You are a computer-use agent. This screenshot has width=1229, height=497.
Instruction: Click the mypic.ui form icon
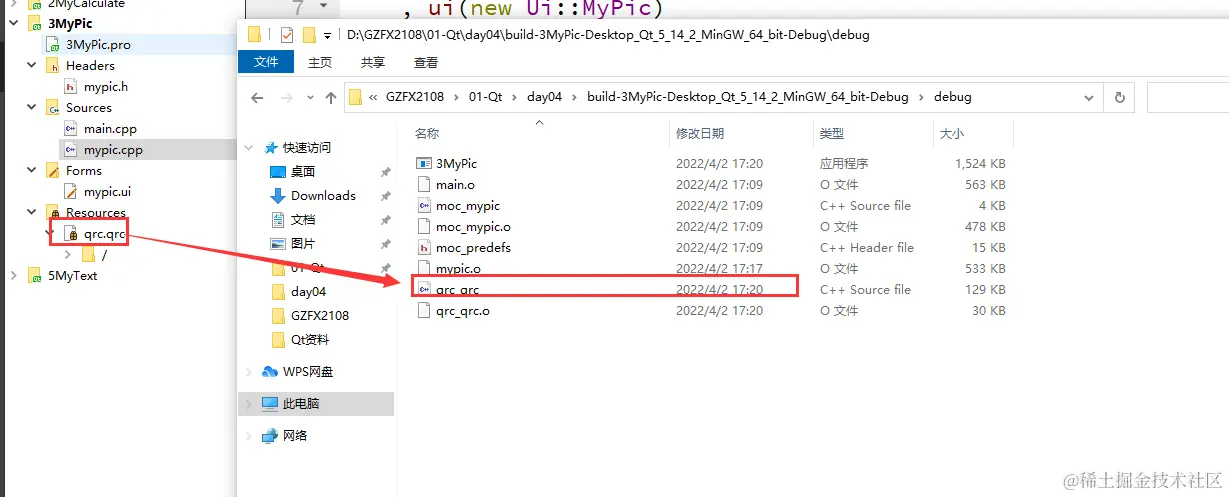pos(71,192)
